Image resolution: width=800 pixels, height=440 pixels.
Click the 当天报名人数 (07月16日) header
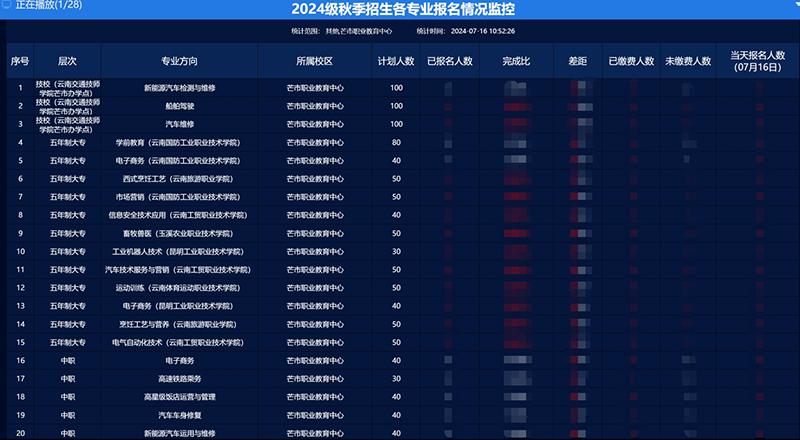point(759,61)
